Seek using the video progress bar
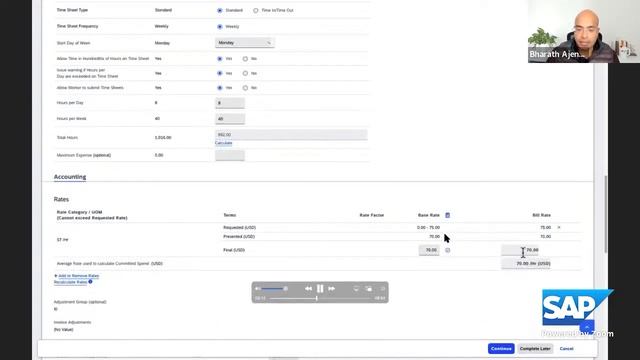 click(x=321, y=298)
